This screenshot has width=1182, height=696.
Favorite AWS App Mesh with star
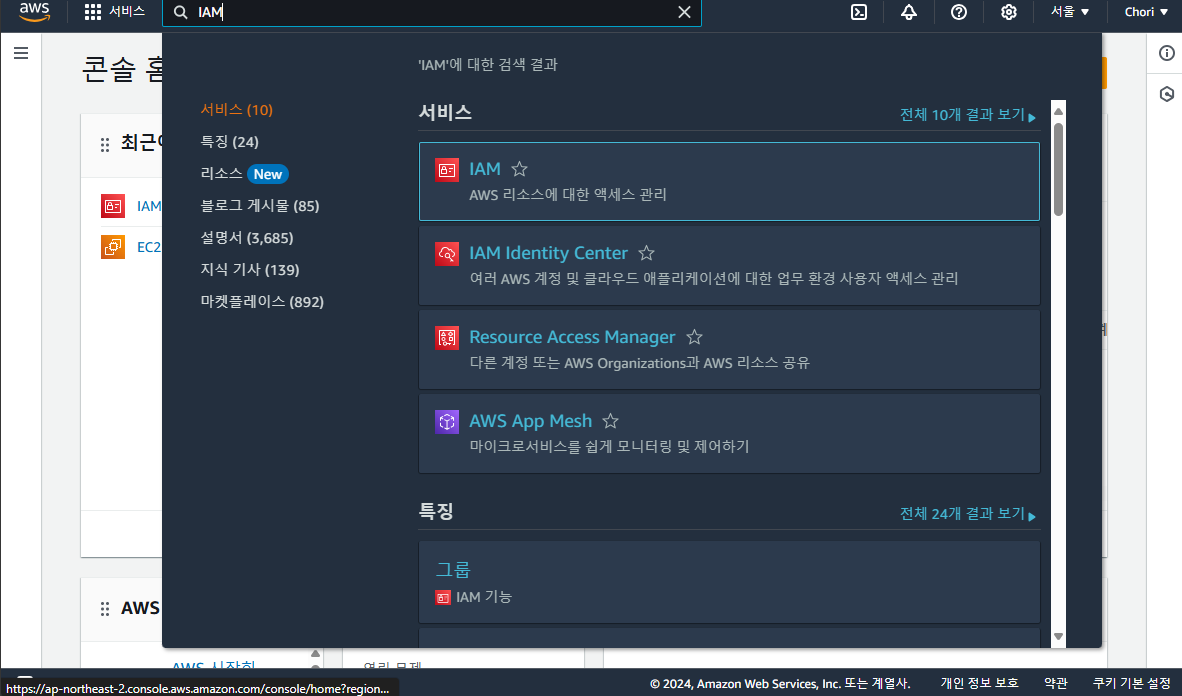point(611,421)
